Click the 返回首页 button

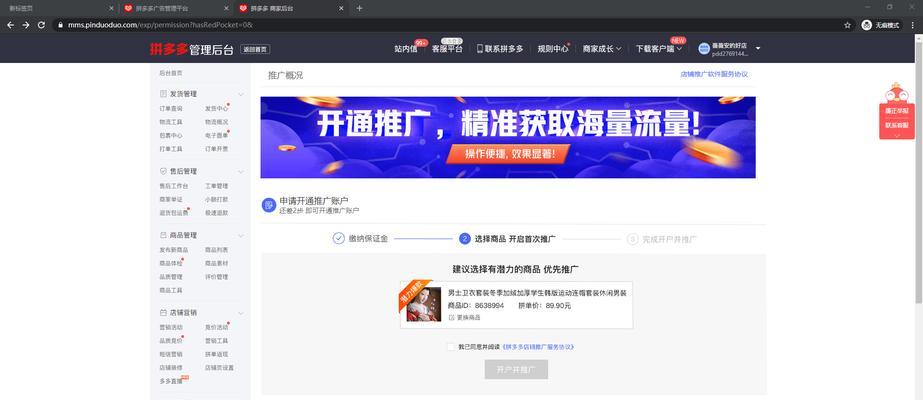click(255, 49)
